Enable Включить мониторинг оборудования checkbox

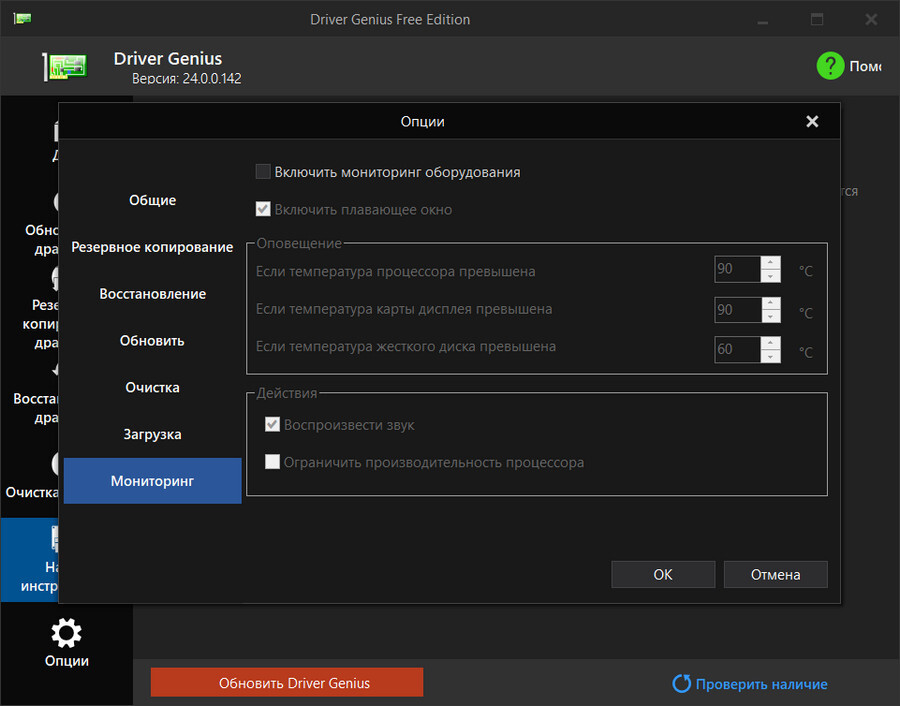tap(263, 172)
